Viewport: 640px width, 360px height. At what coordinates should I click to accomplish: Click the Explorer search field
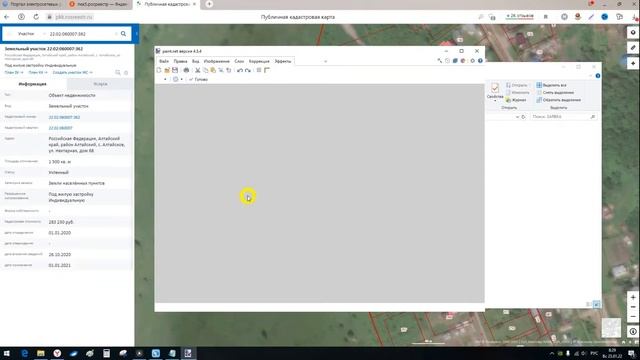(563, 117)
